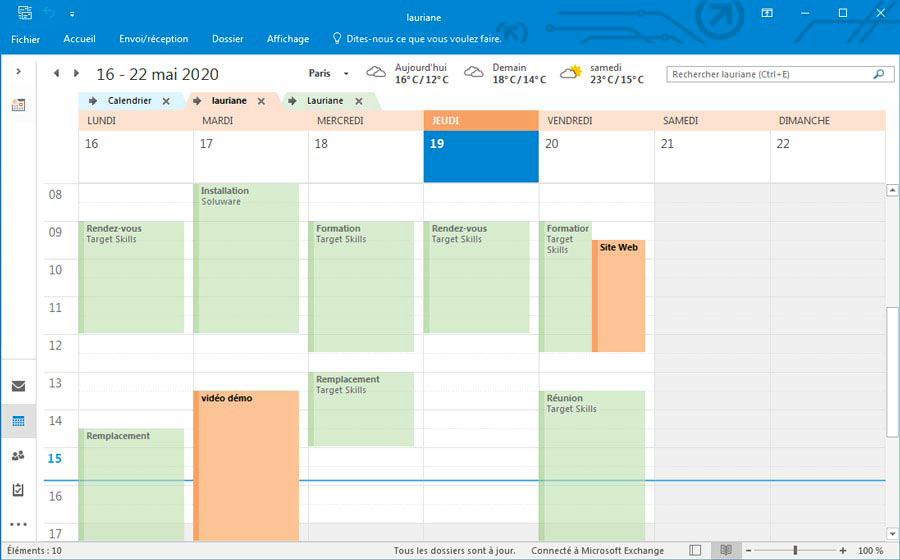Switch to normal view icon in status bar
900x560 pixels.
click(x=695, y=550)
